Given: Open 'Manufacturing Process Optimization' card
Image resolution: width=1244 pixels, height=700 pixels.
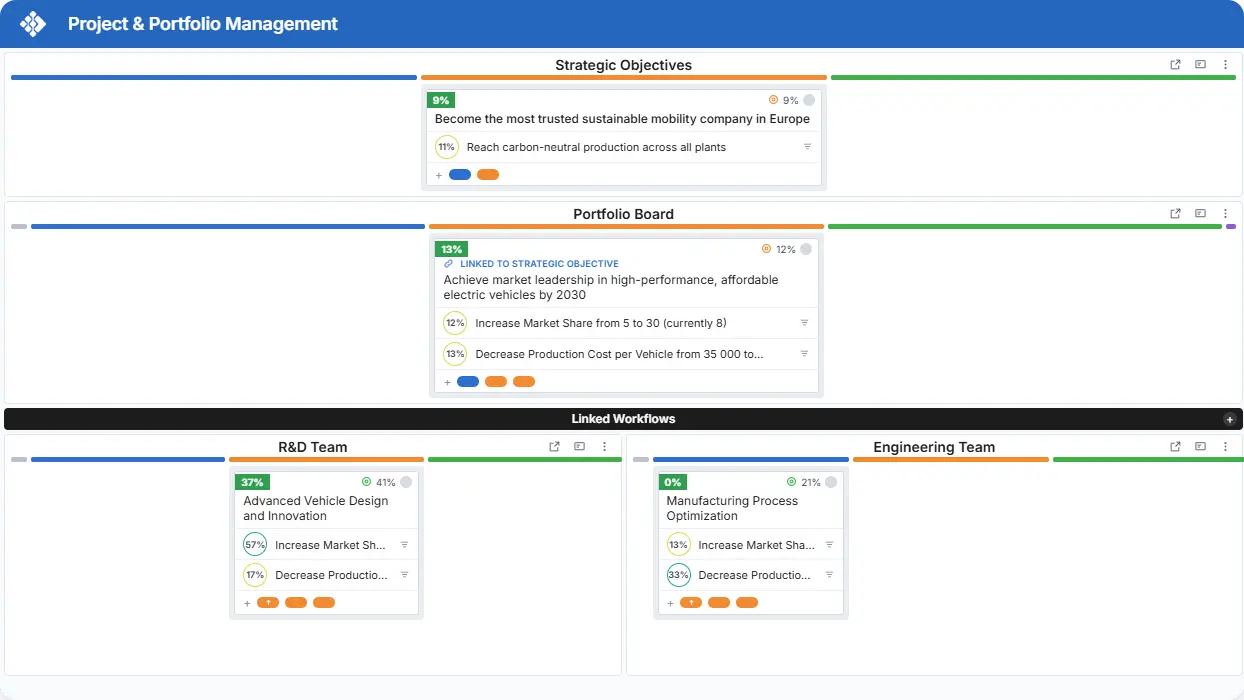Looking at the screenshot, I should point(732,508).
